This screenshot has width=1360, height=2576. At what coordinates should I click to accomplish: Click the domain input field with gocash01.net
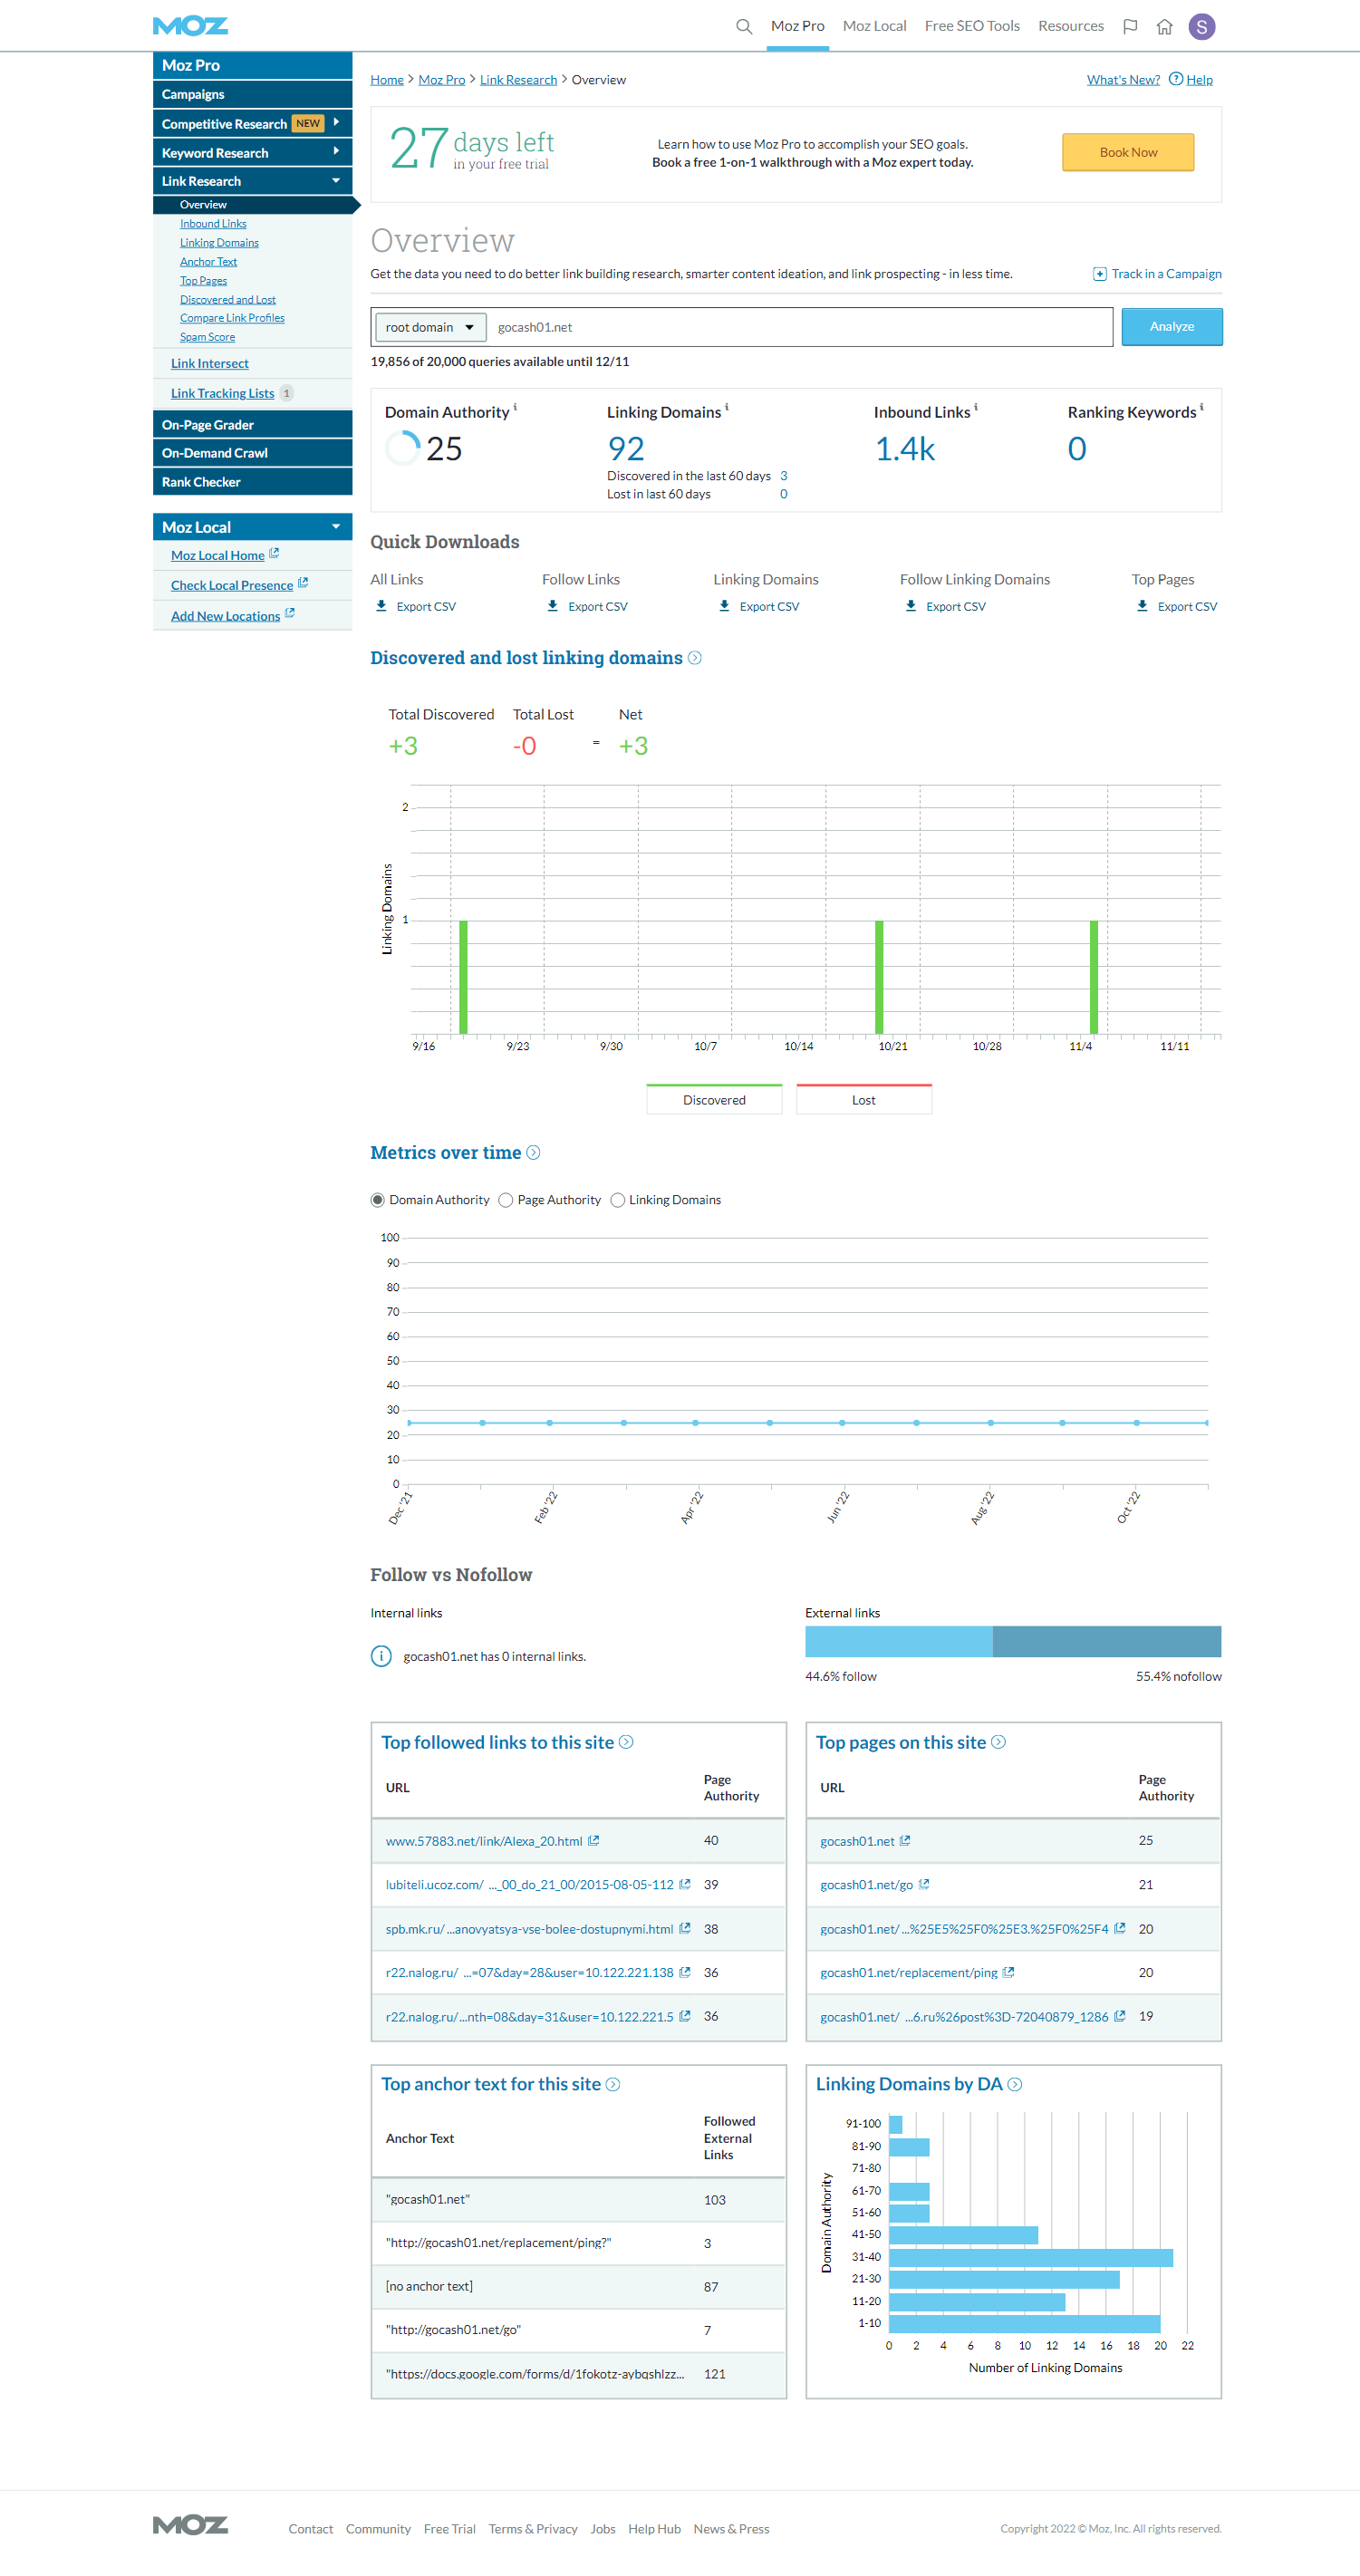click(x=800, y=327)
